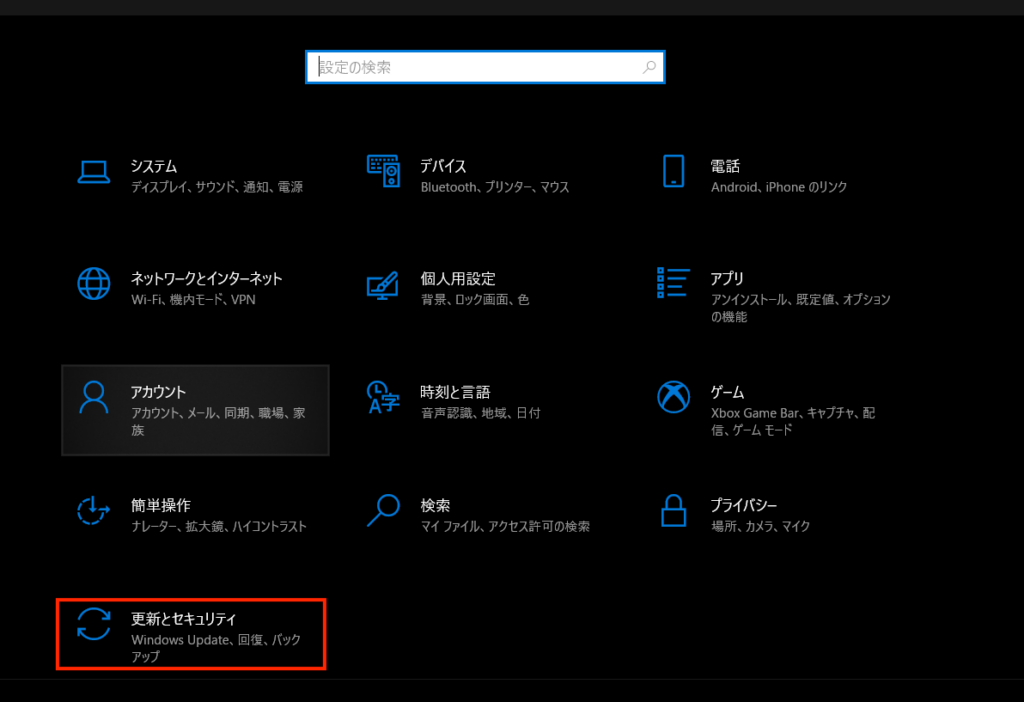
Task: Click the search magnifier inside the search box
Action: 649,67
